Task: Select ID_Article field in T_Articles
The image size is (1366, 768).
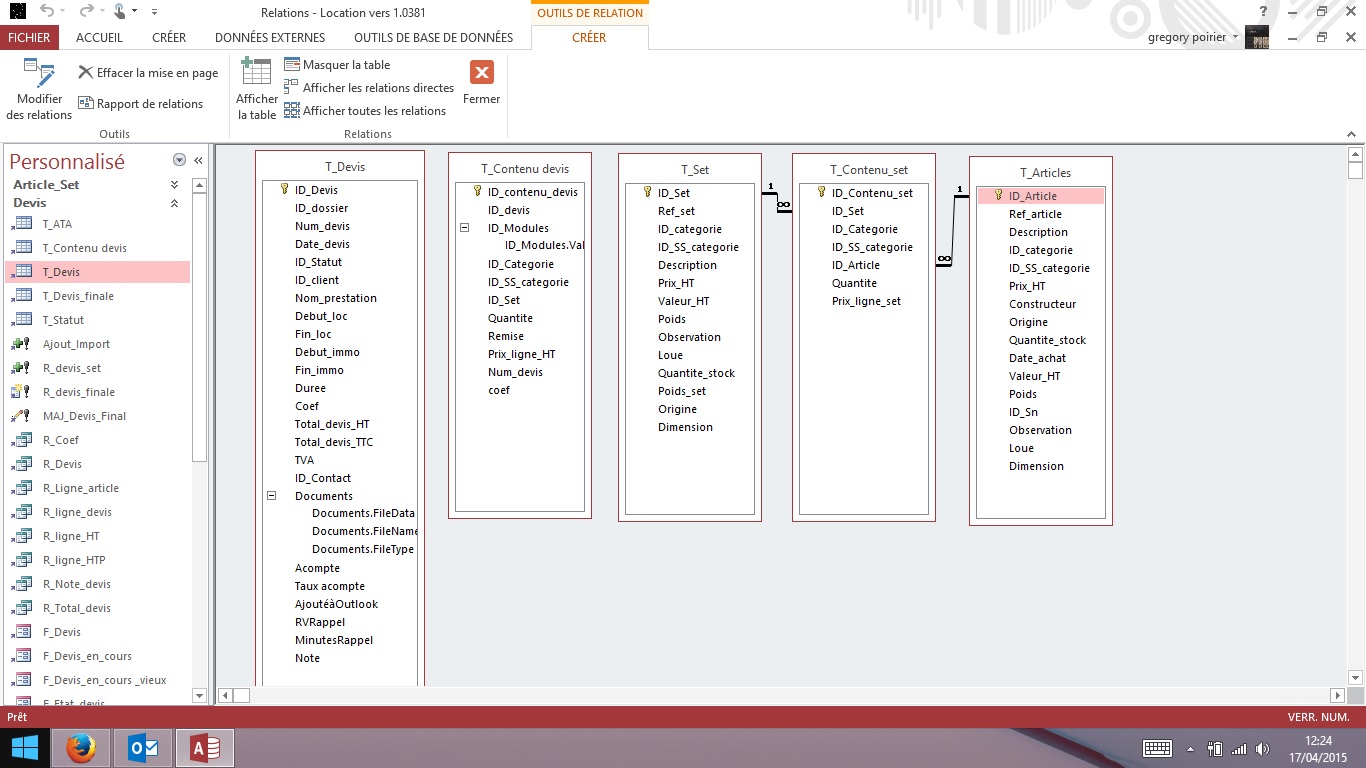Action: 1041,196
